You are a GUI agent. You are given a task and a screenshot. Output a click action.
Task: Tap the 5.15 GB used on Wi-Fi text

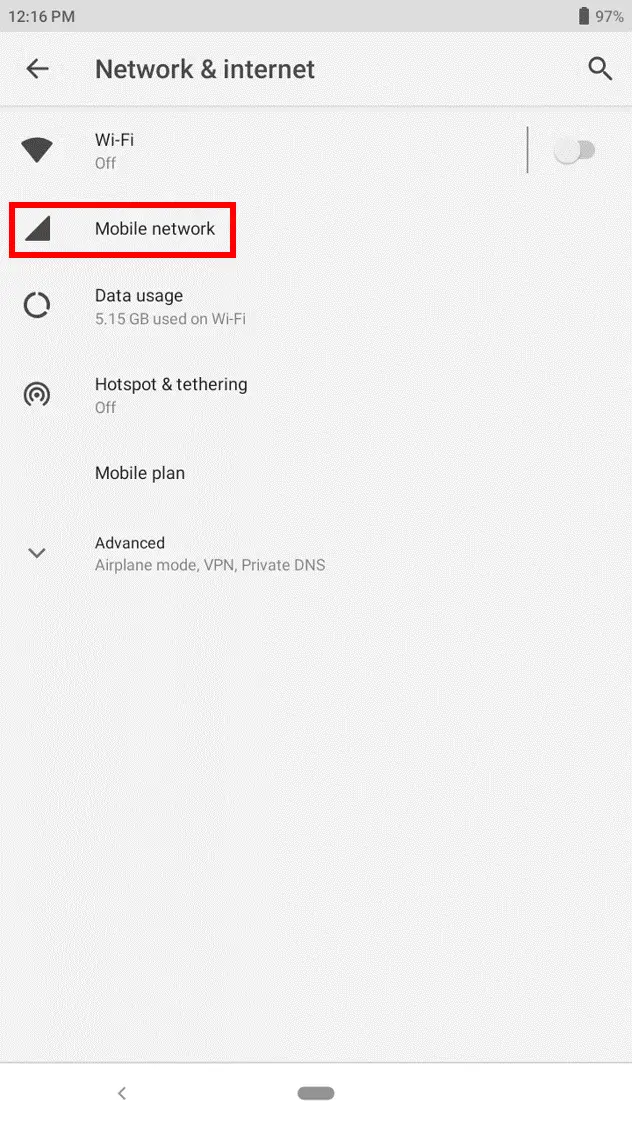click(170, 319)
